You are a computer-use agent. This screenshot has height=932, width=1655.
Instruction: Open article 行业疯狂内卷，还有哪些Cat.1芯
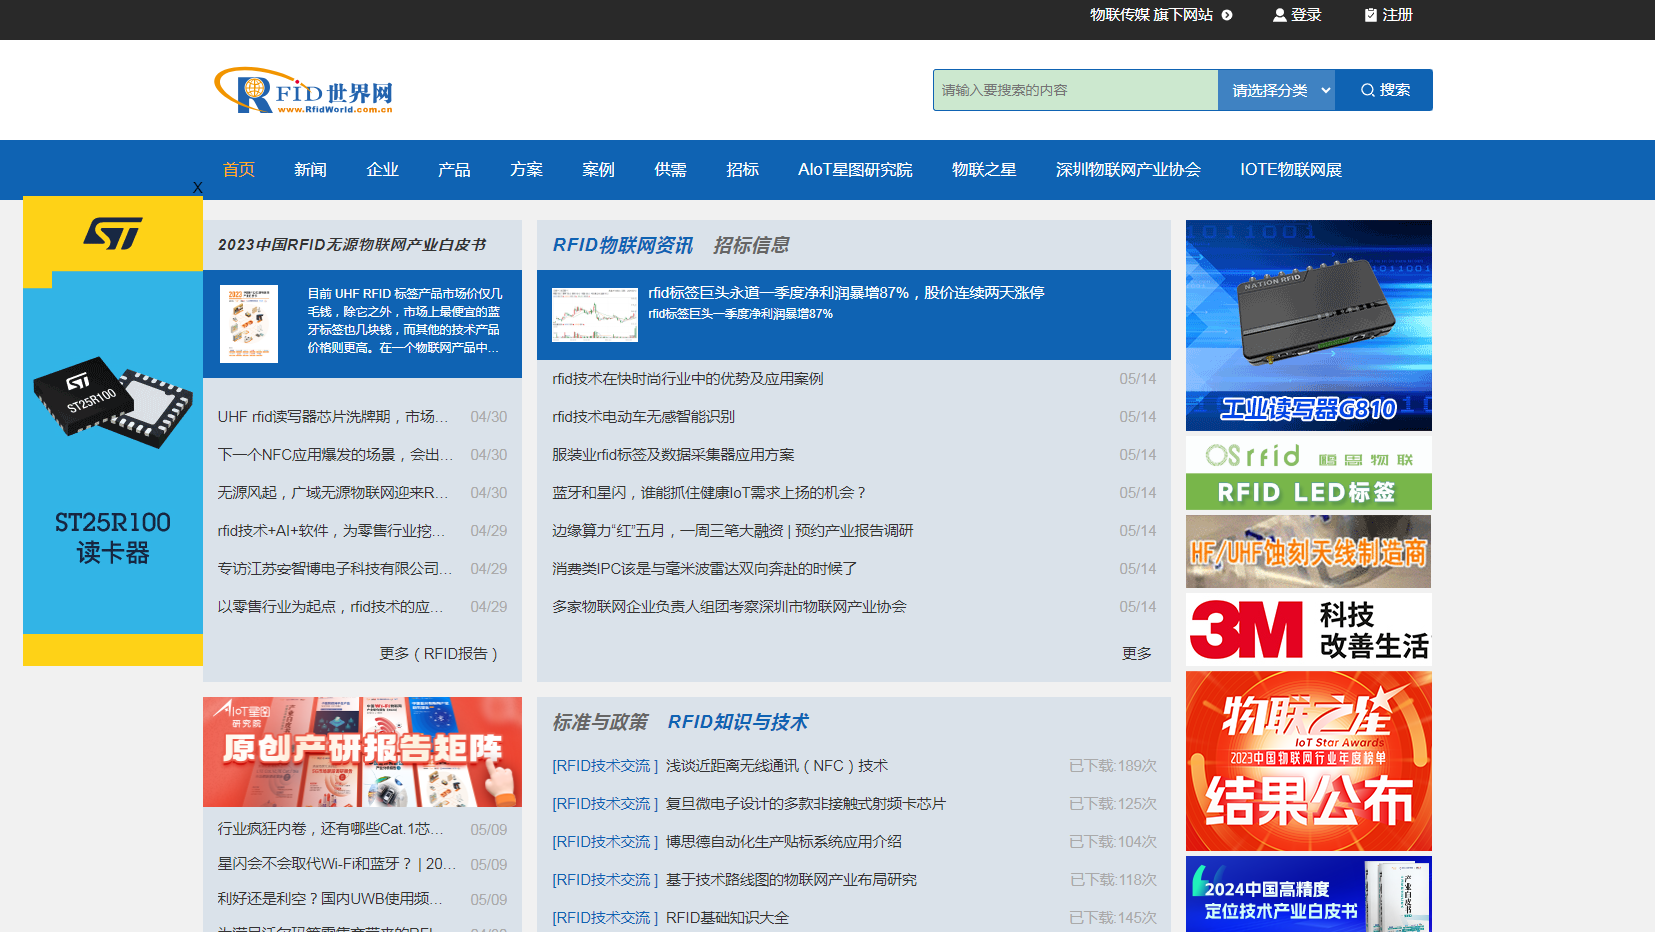(331, 829)
